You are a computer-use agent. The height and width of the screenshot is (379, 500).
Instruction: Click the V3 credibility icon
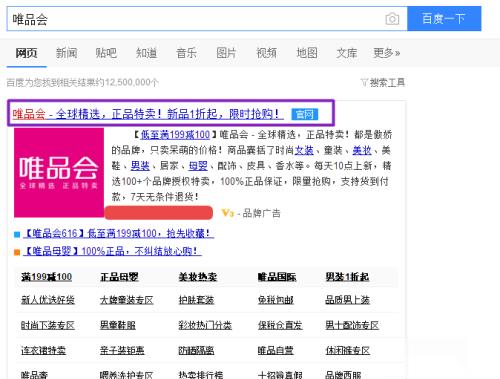click(x=228, y=213)
